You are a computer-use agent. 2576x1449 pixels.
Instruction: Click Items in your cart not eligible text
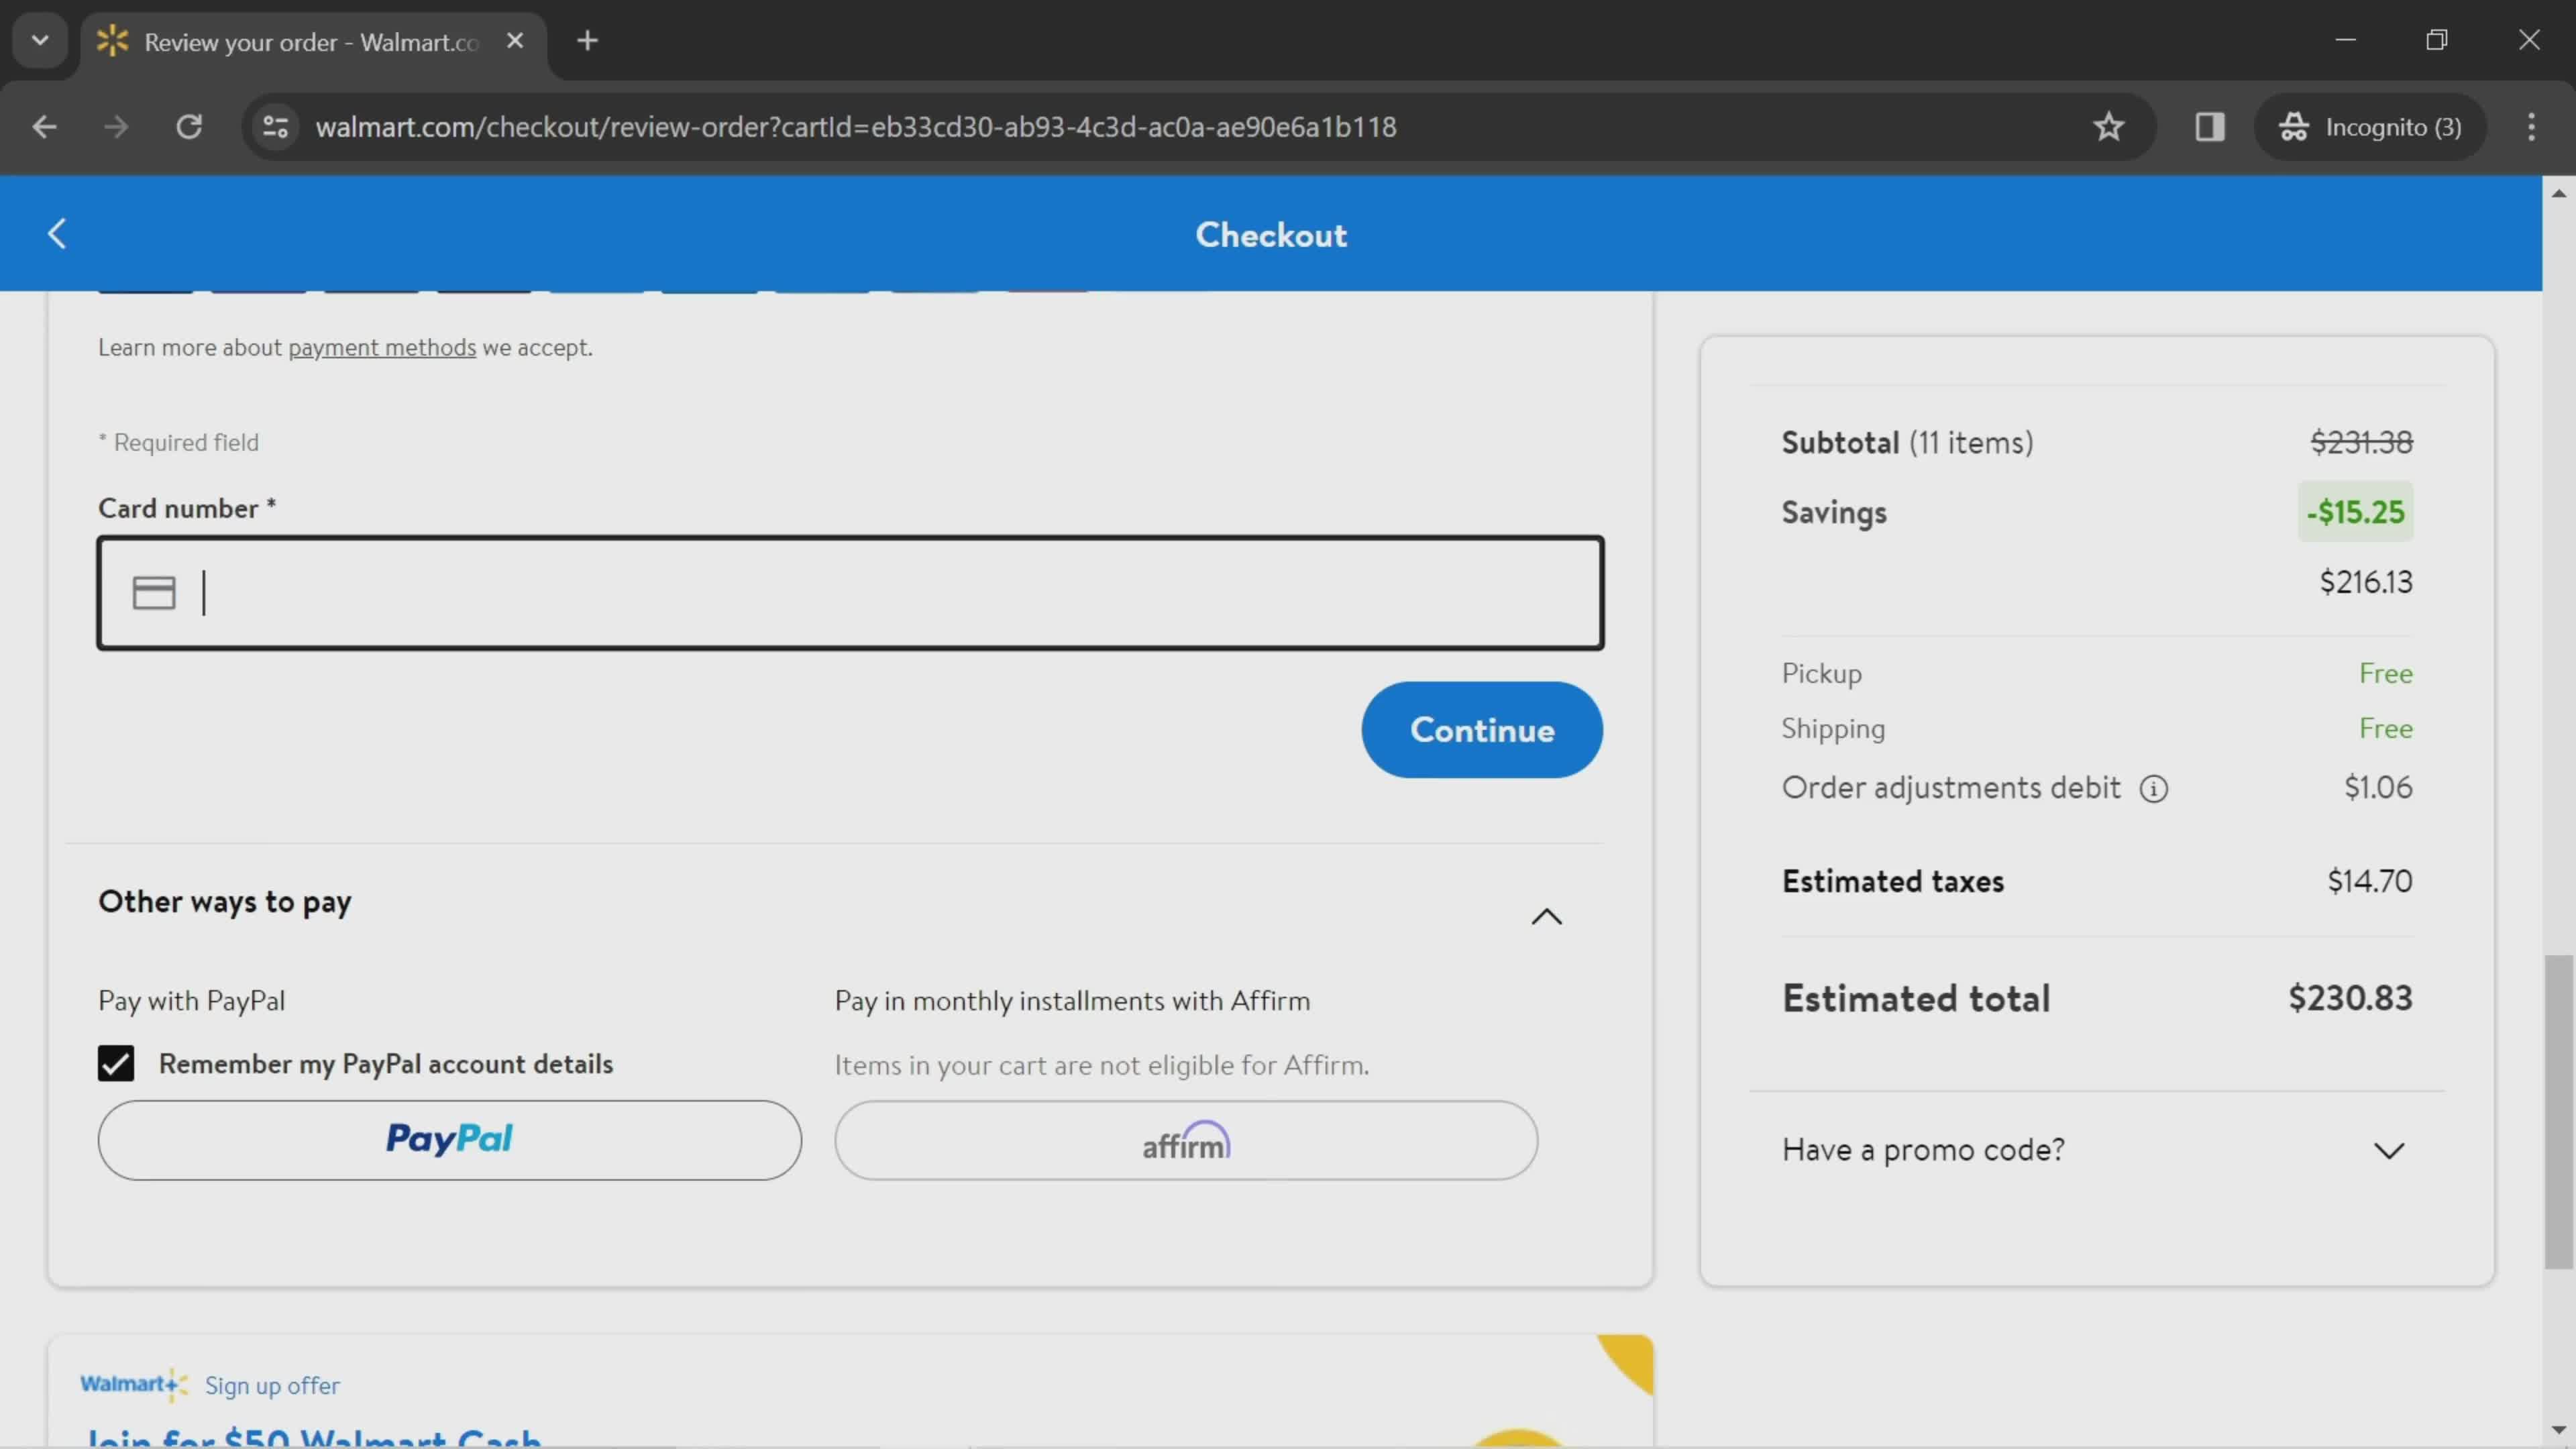coord(1102,1065)
